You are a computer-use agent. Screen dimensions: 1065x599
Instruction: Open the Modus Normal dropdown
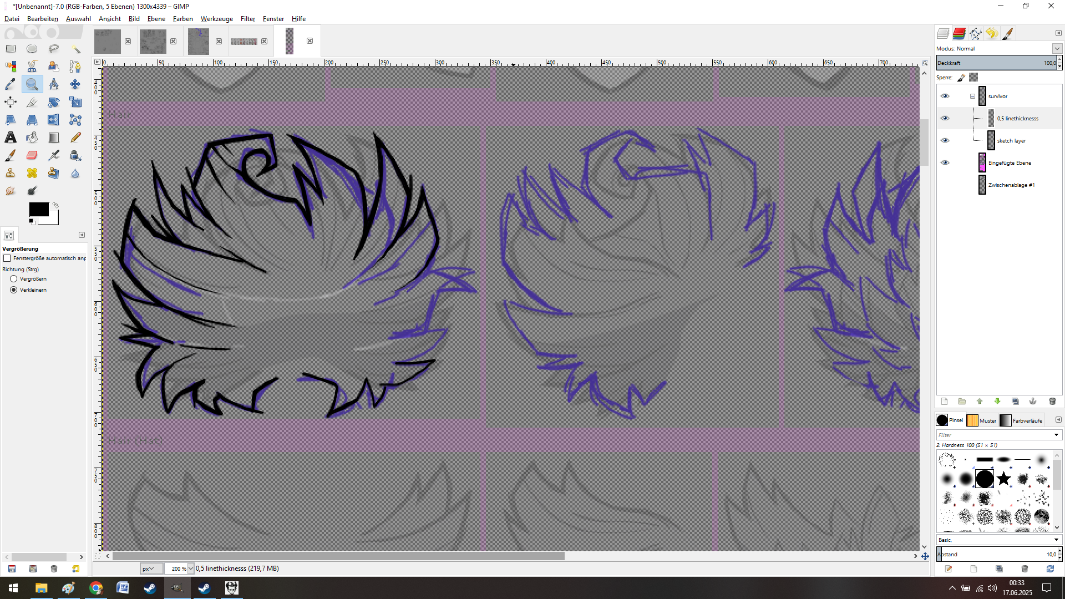[1057, 48]
